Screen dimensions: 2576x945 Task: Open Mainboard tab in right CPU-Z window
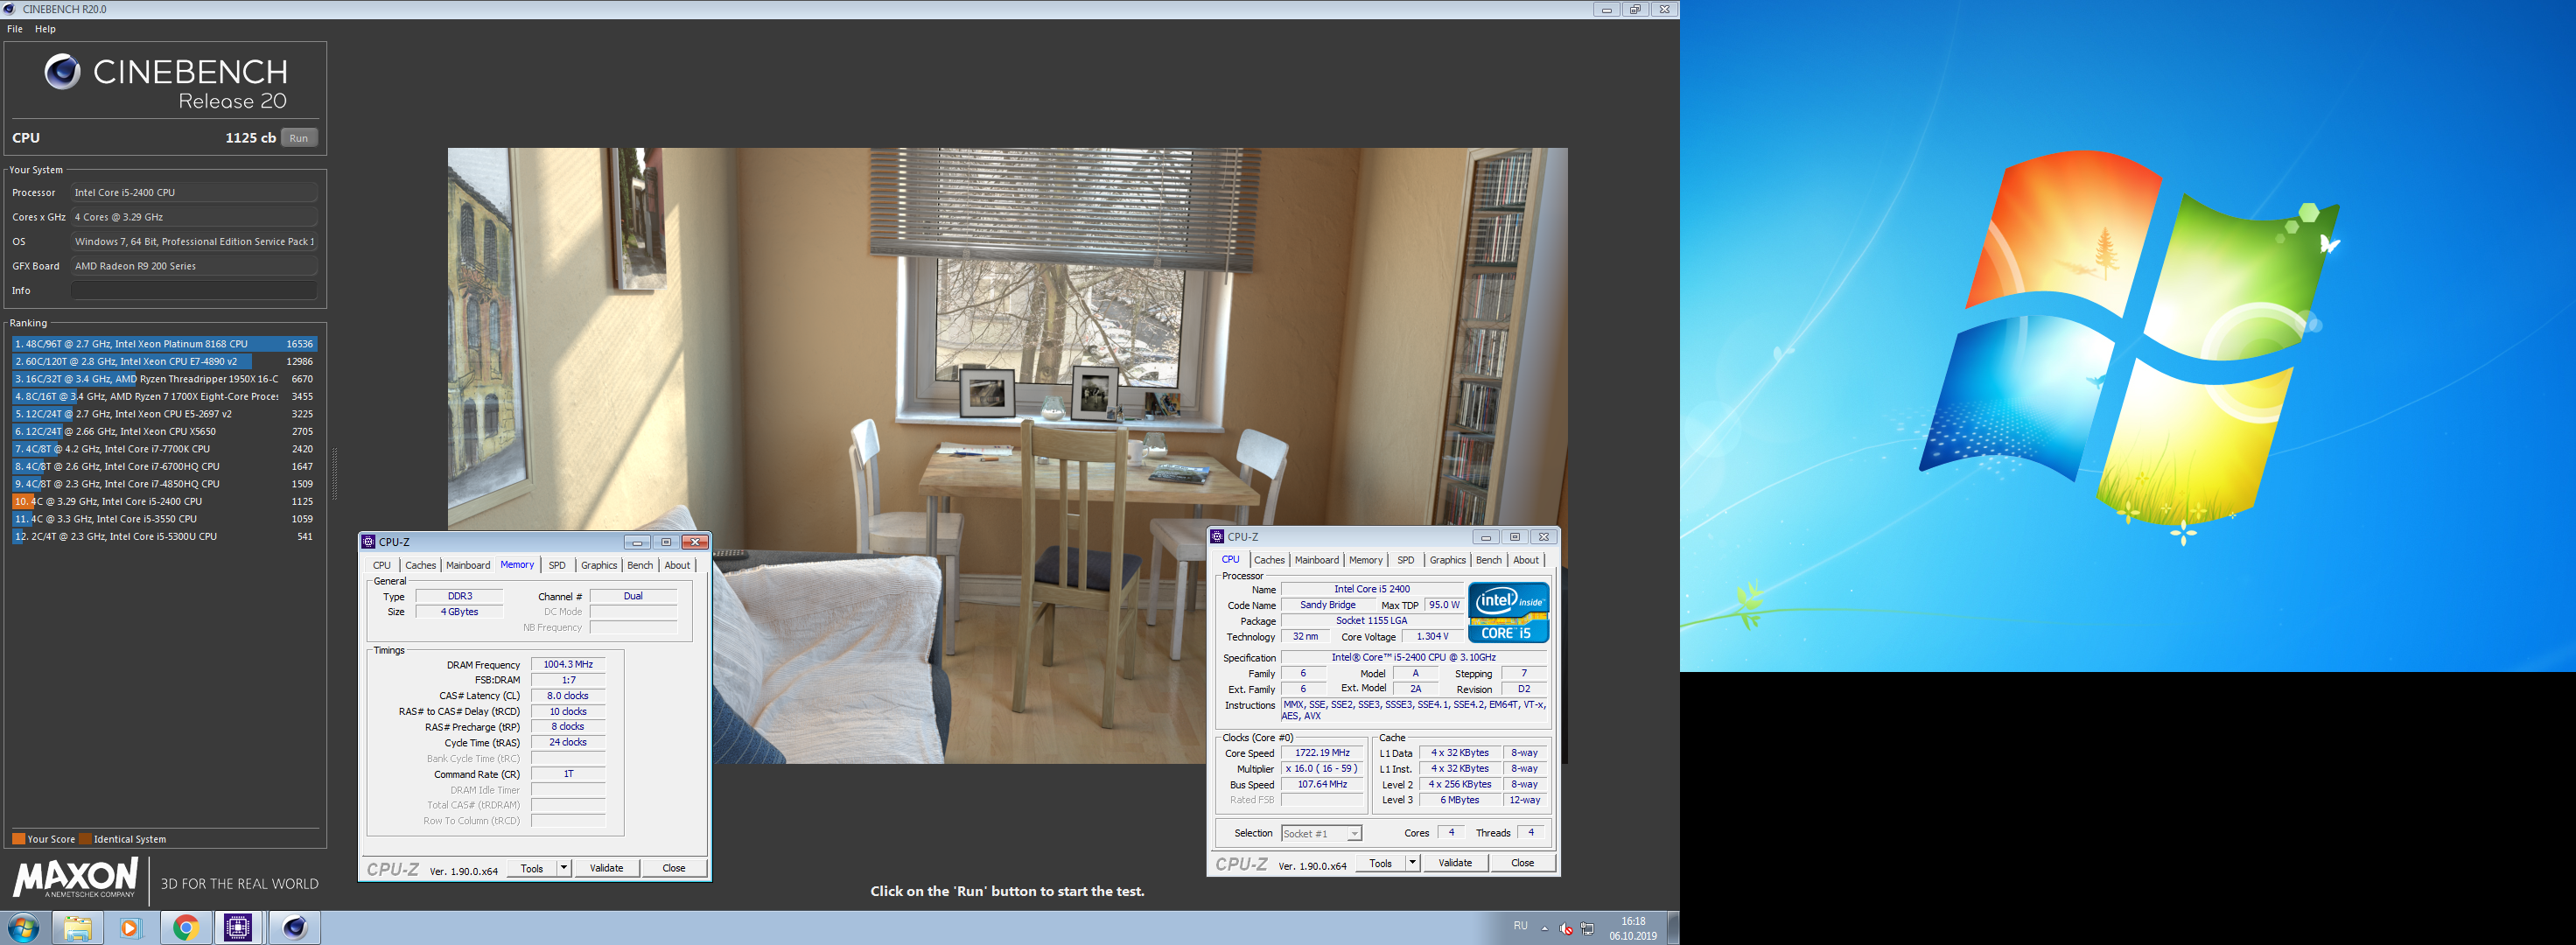point(1317,560)
